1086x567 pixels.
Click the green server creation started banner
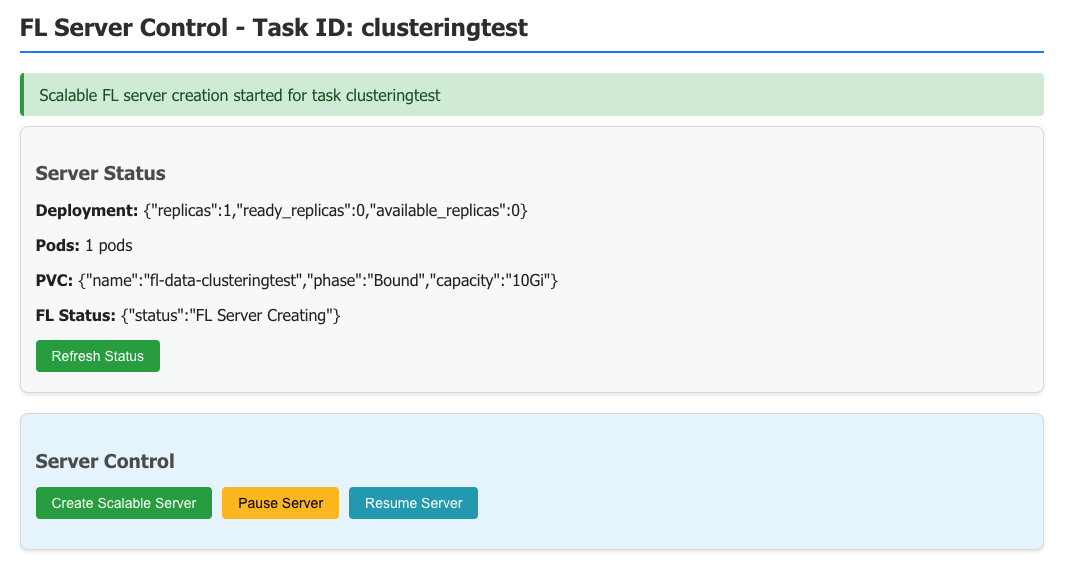tap(531, 95)
